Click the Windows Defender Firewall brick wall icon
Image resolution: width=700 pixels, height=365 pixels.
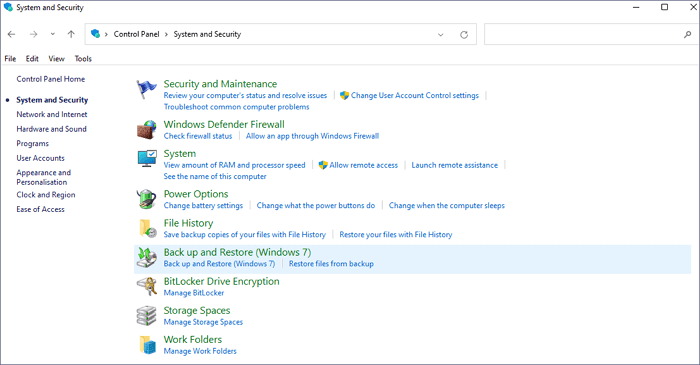pos(146,130)
